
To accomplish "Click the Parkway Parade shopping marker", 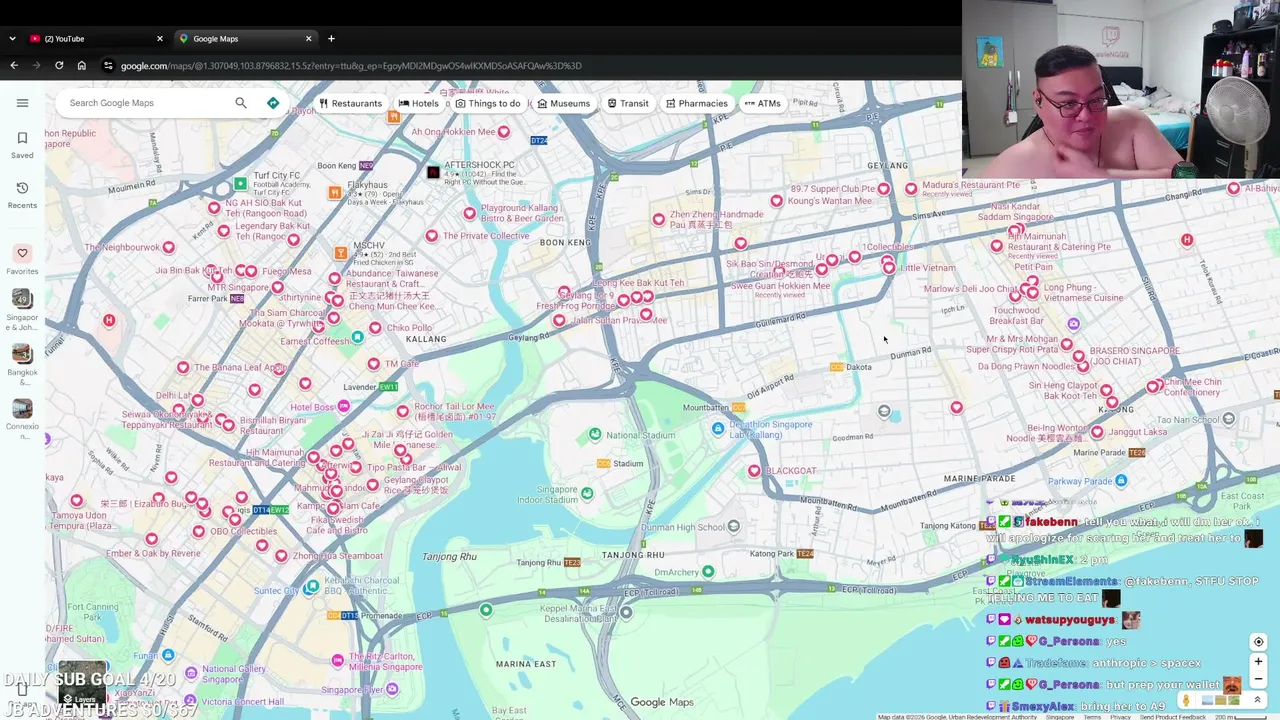I will pos(1121,481).
